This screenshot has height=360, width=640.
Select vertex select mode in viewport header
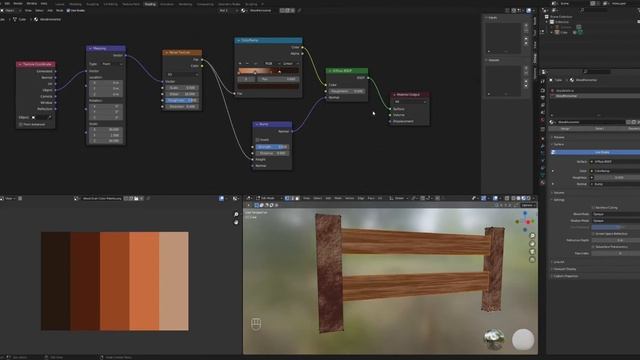[287, 198]
